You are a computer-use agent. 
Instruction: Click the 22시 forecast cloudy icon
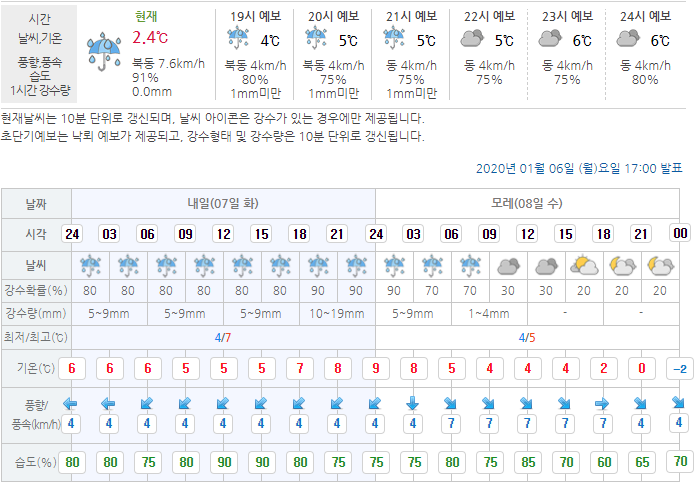(471, 39)
